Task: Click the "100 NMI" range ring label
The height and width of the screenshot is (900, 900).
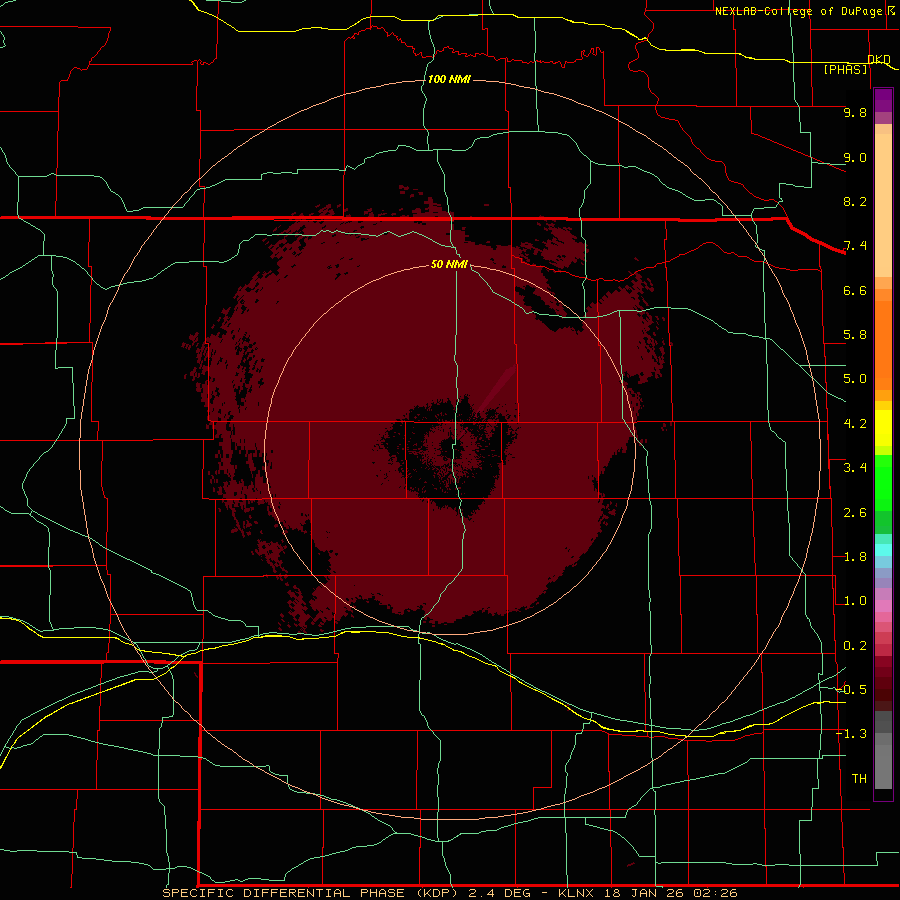Action: click(449, 79)
